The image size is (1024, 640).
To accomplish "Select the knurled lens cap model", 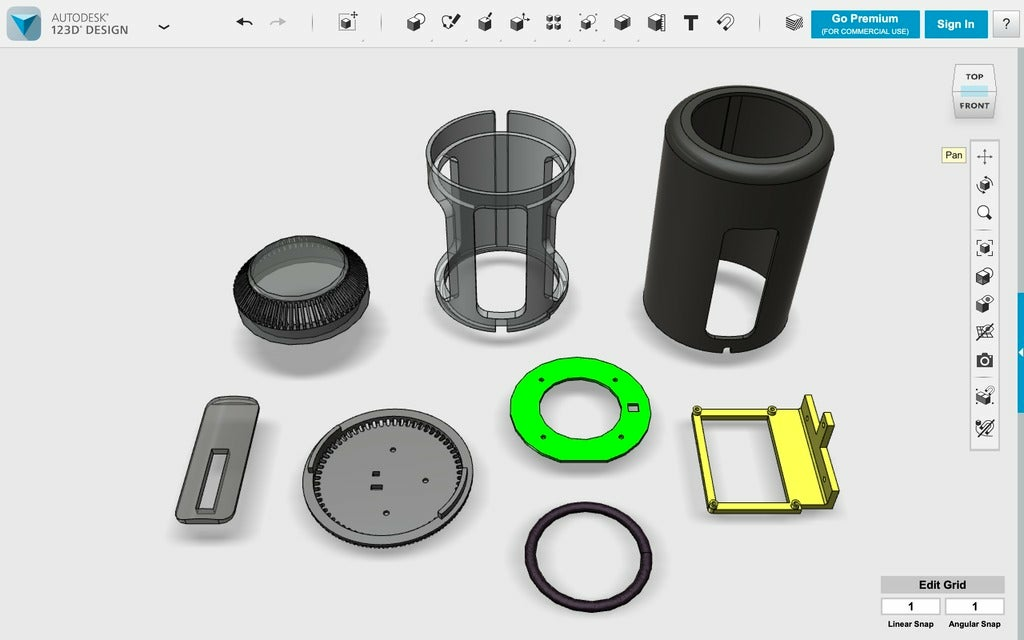I will click(301, 289).
